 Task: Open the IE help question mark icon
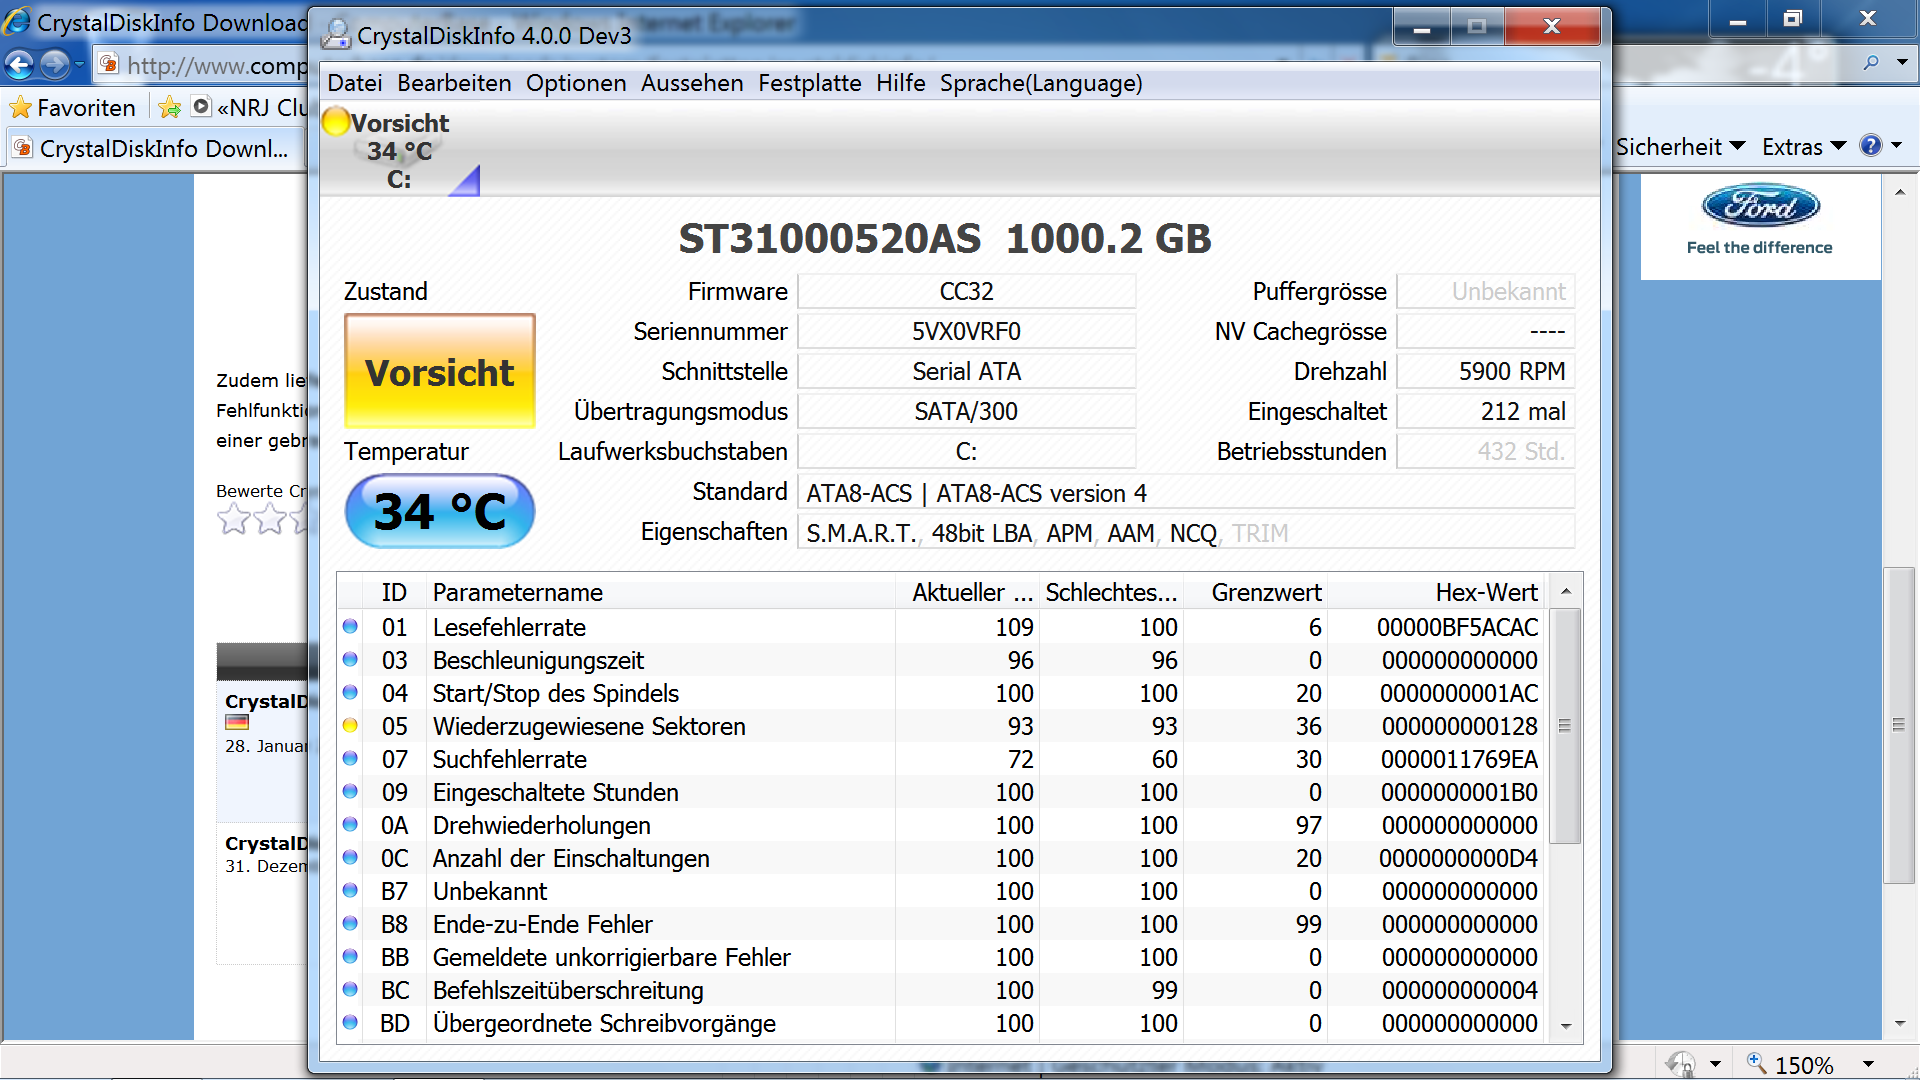[1870, 146]
